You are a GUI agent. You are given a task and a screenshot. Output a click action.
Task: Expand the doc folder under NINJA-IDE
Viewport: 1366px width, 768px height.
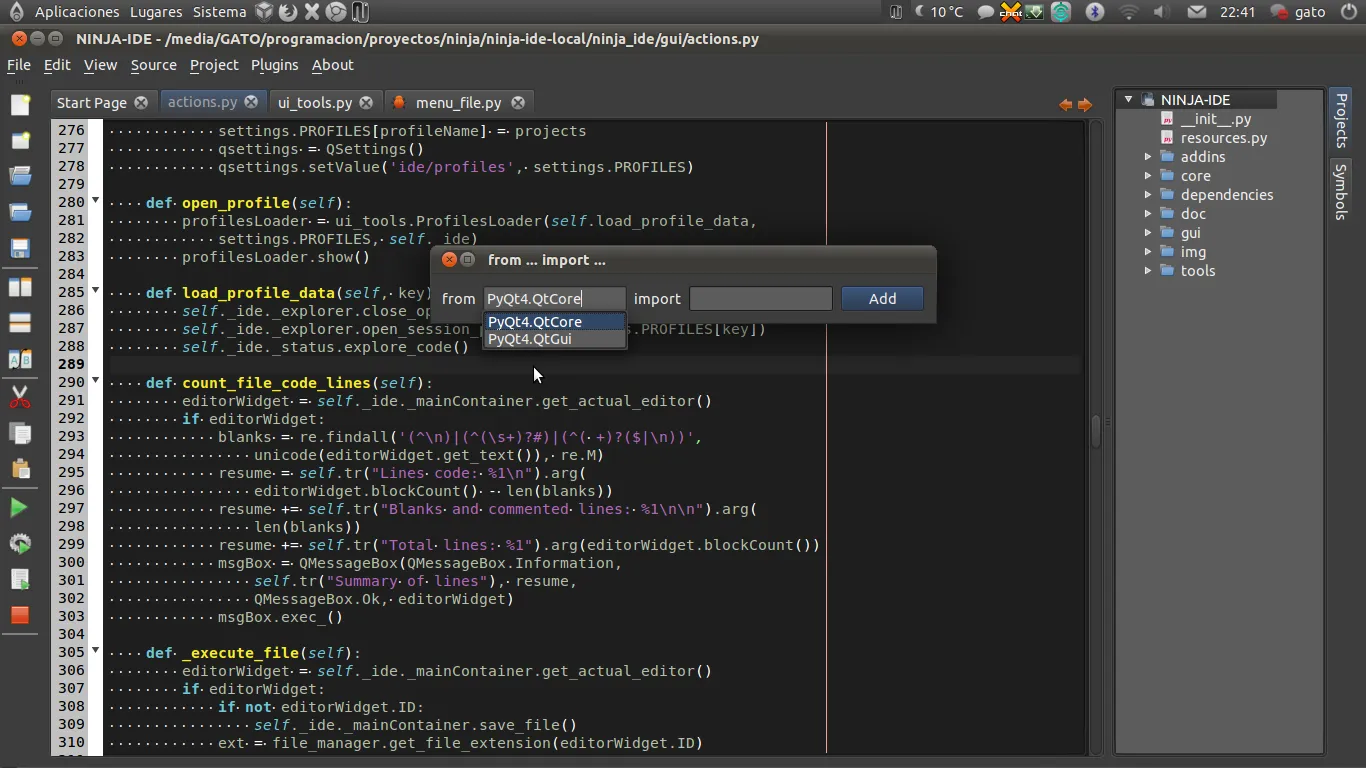pyautogui.click(x=1148, y=214)
